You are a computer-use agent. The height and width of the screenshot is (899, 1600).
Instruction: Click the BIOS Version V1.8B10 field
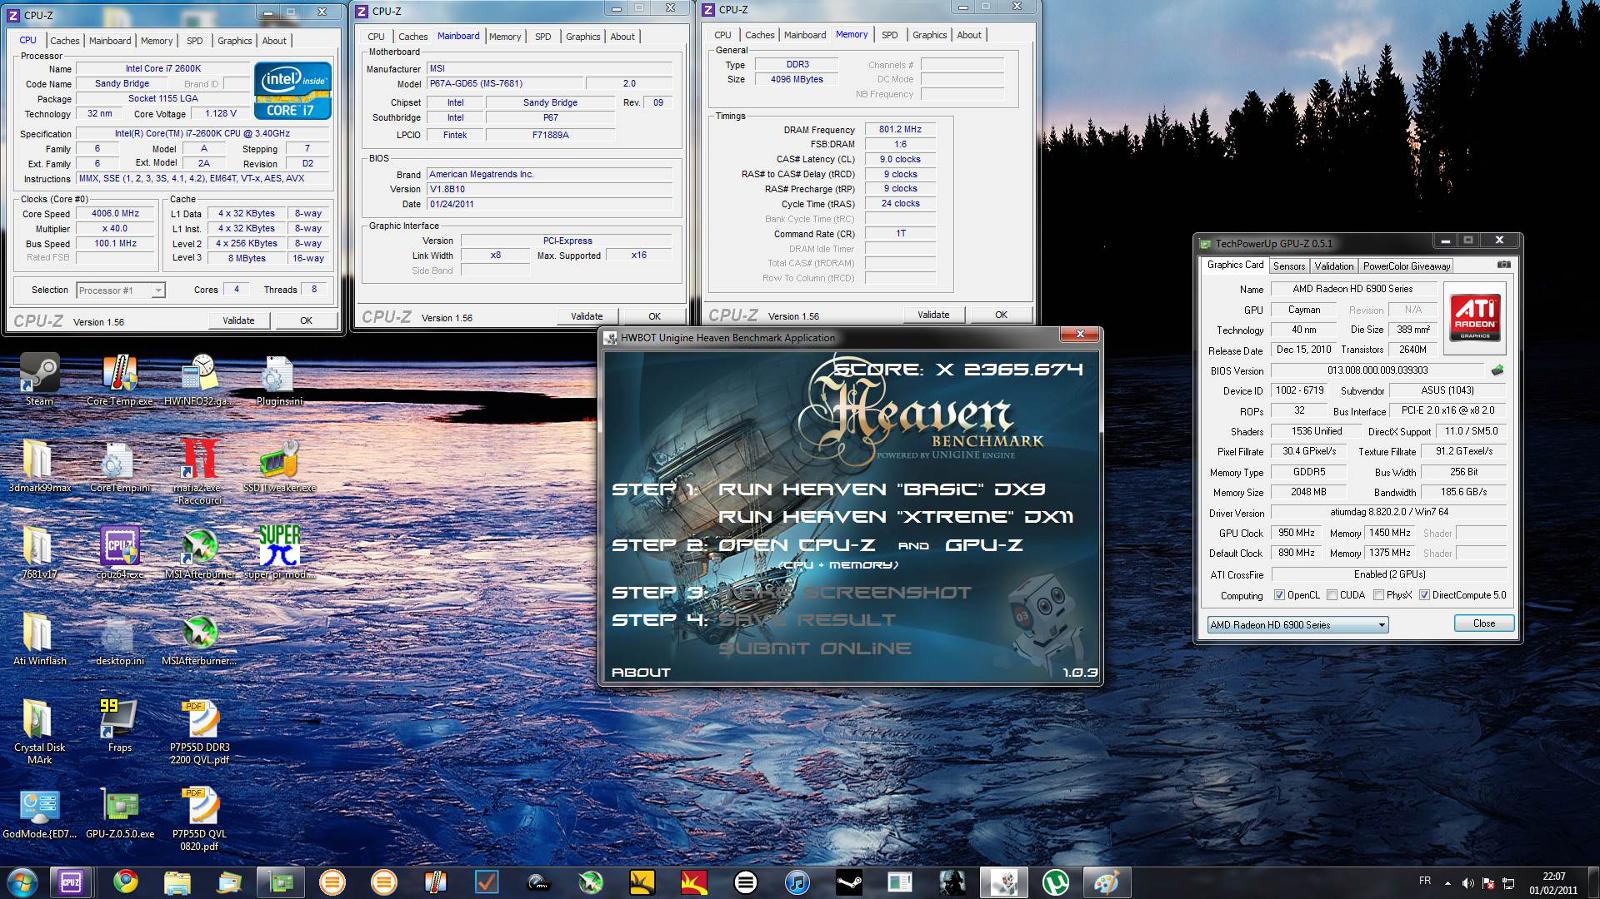550,189
